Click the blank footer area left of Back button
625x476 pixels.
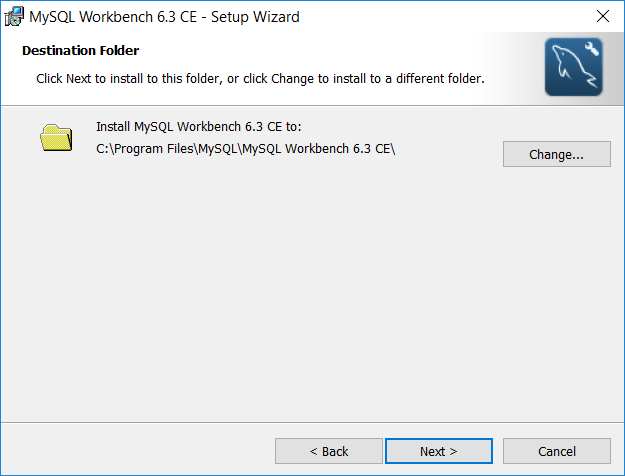click(140, 451)
